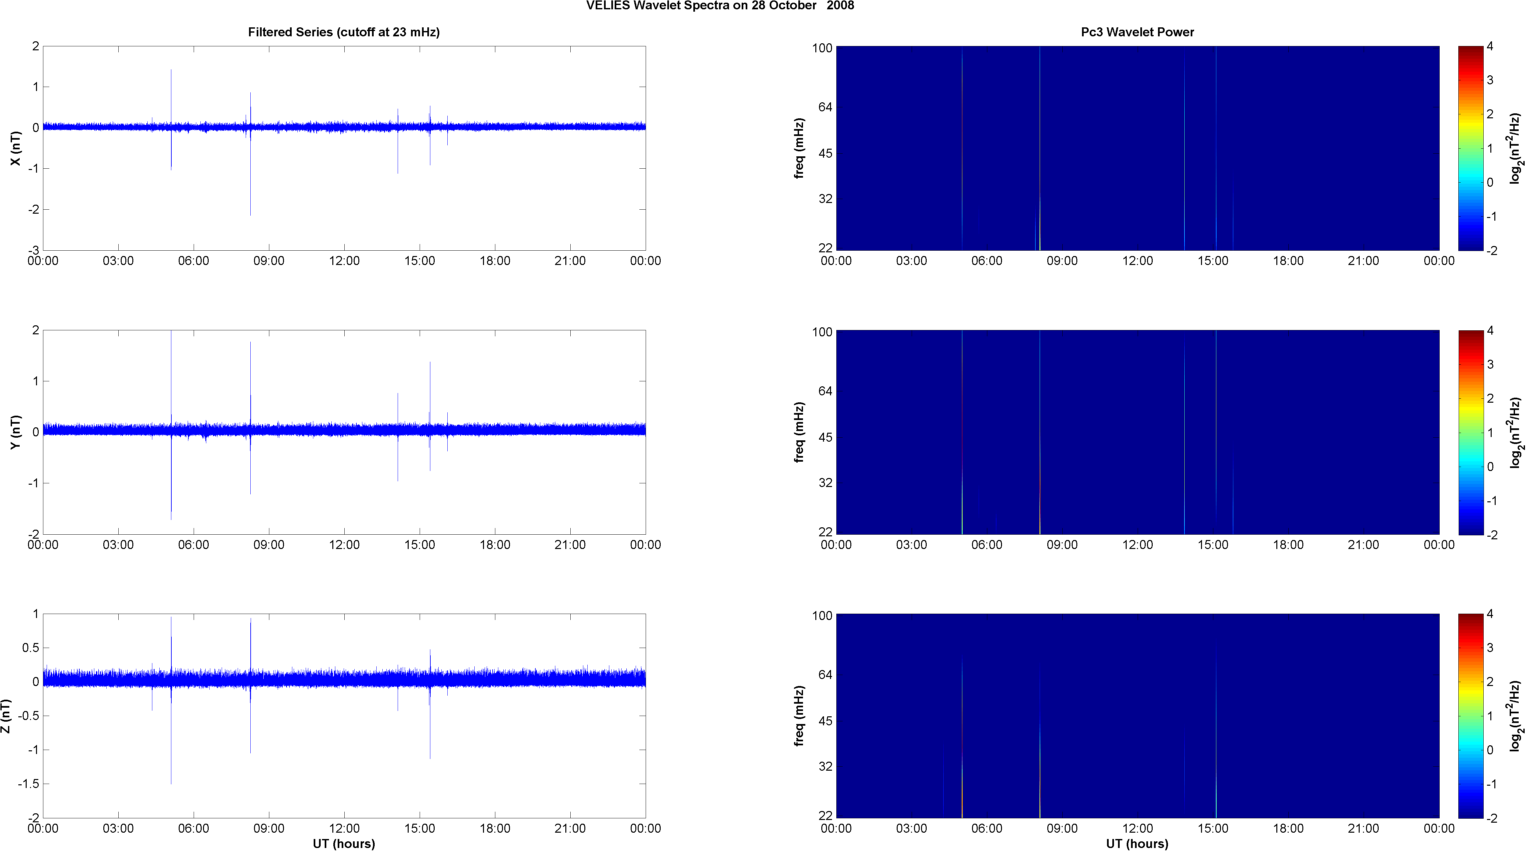
Task: Click the '4' tick on the top colorbar
Action: (x=1490, y=47)
